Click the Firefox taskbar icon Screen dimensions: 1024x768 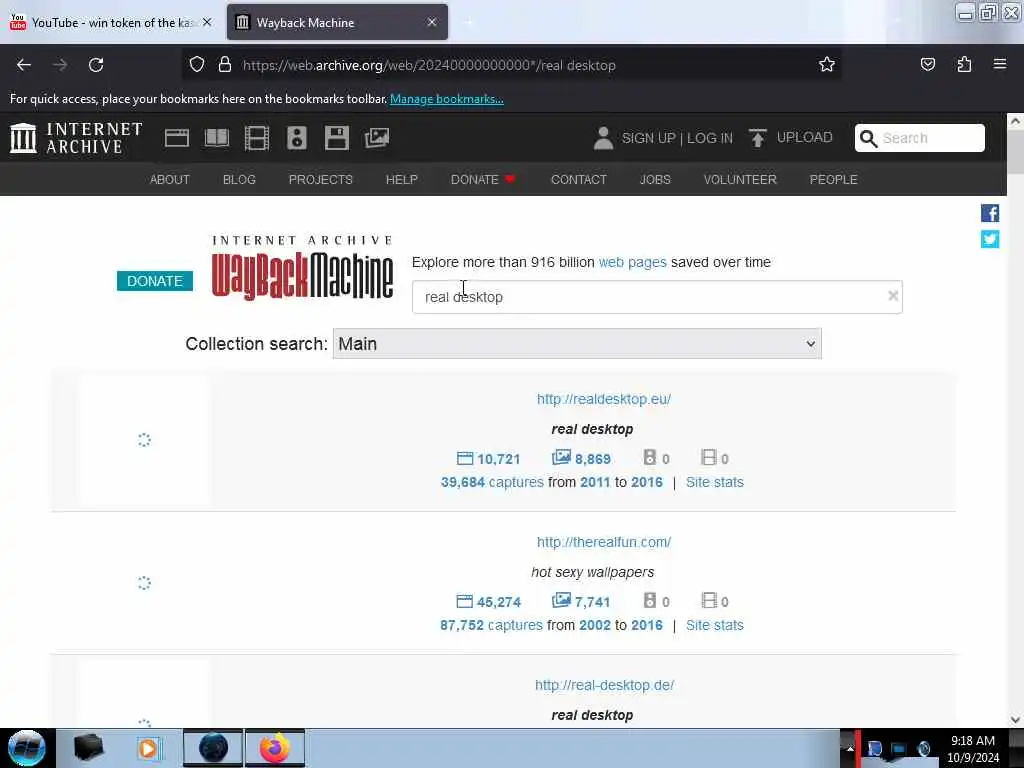click(x=275, y=748)
